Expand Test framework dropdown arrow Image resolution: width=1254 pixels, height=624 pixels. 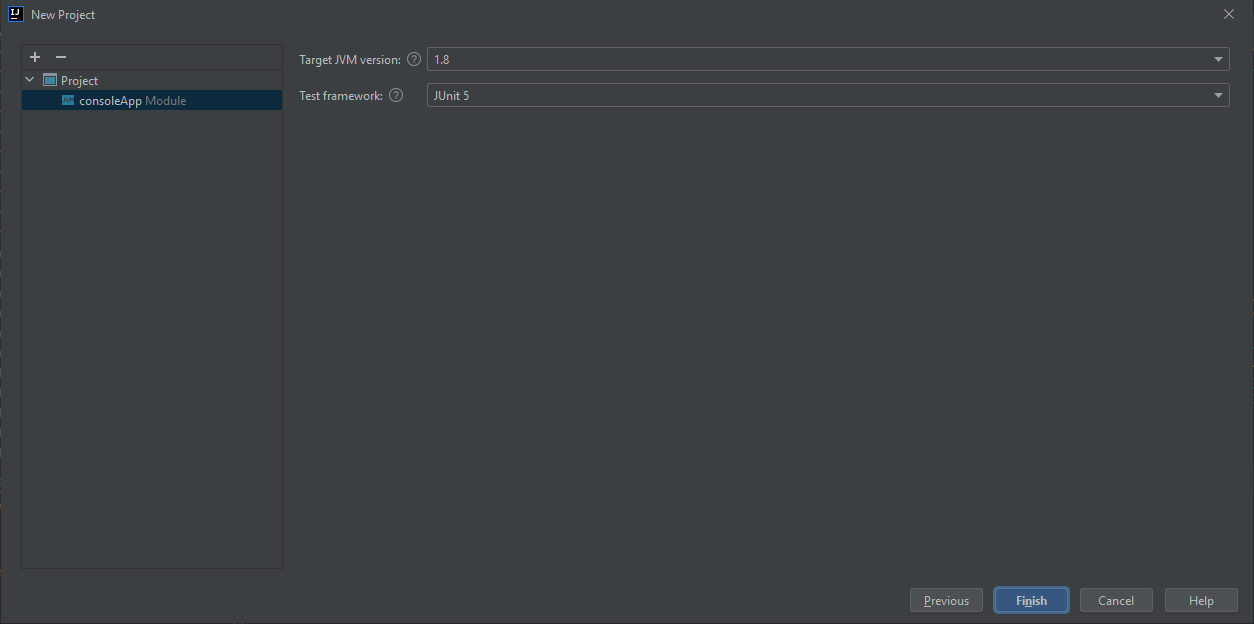pyautogui.click(x=1218, y=96)
